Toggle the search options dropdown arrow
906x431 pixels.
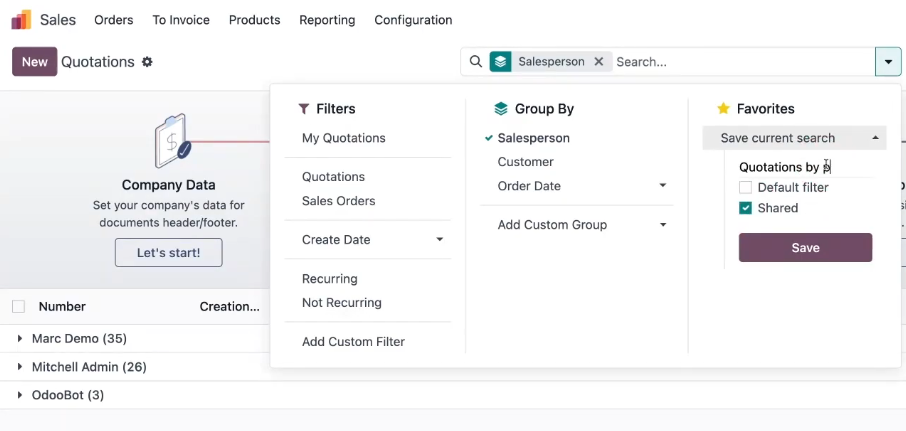[x=888, y=62]
